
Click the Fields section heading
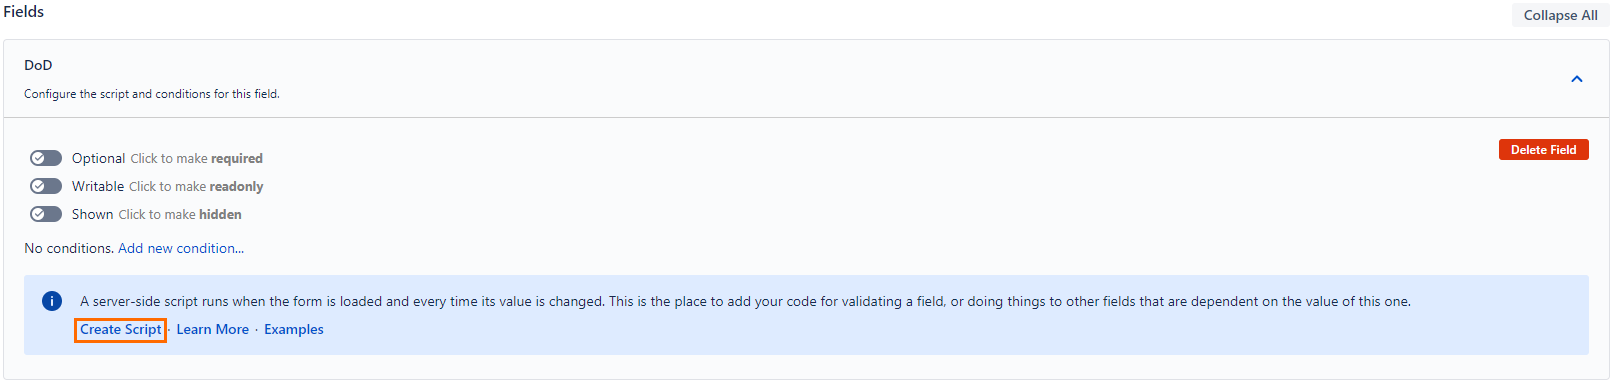point(24,11)
